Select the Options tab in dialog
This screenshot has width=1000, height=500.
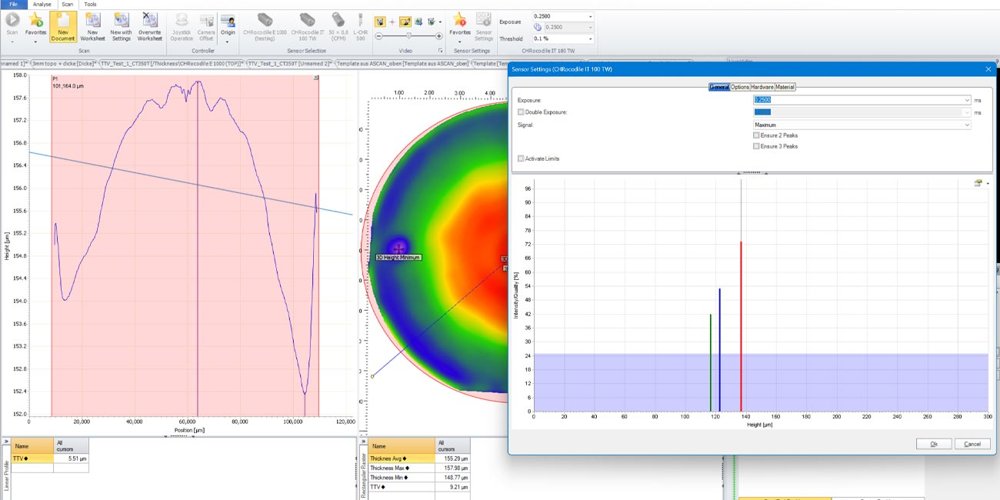point(740,87)
